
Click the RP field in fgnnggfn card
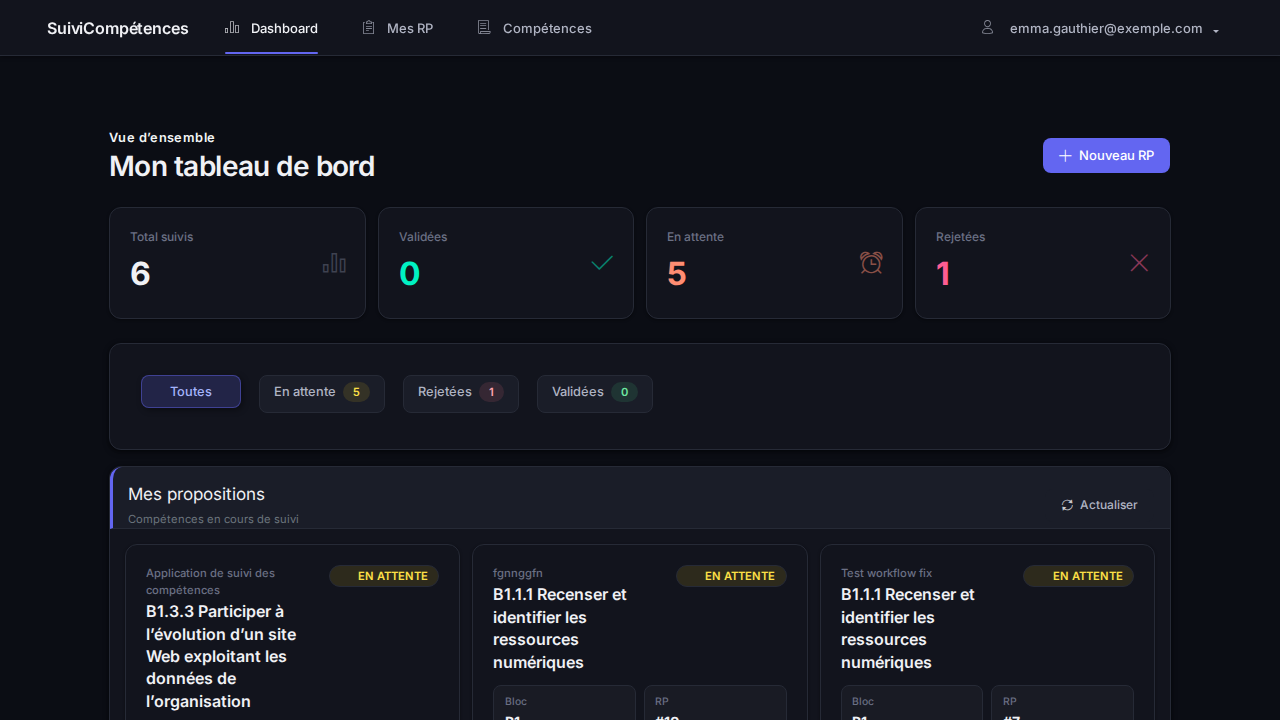click(x=715, y=703)
